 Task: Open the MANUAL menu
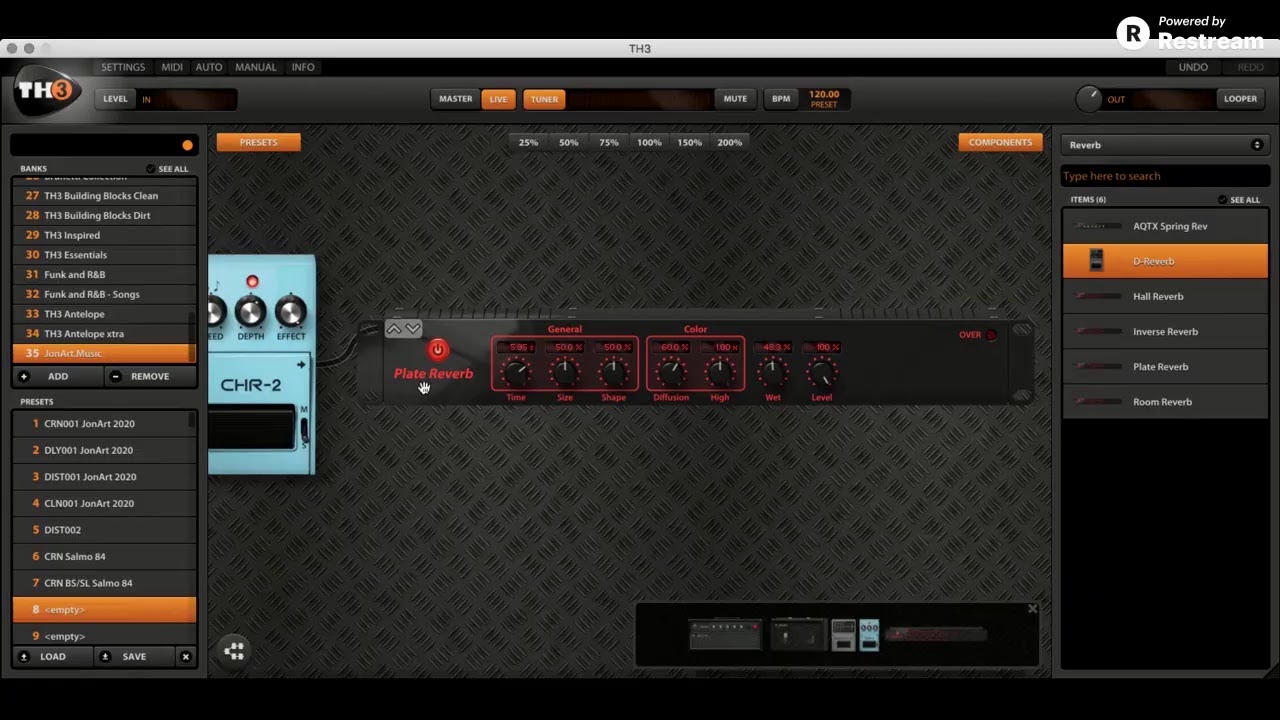pyautogui.click(x=256, y=67)
